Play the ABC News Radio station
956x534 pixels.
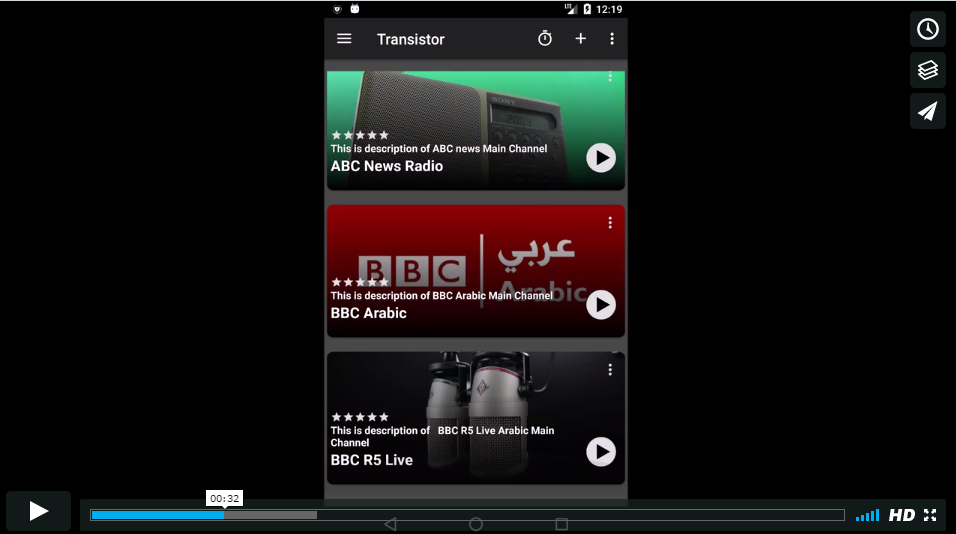click(x=601, y=158)
